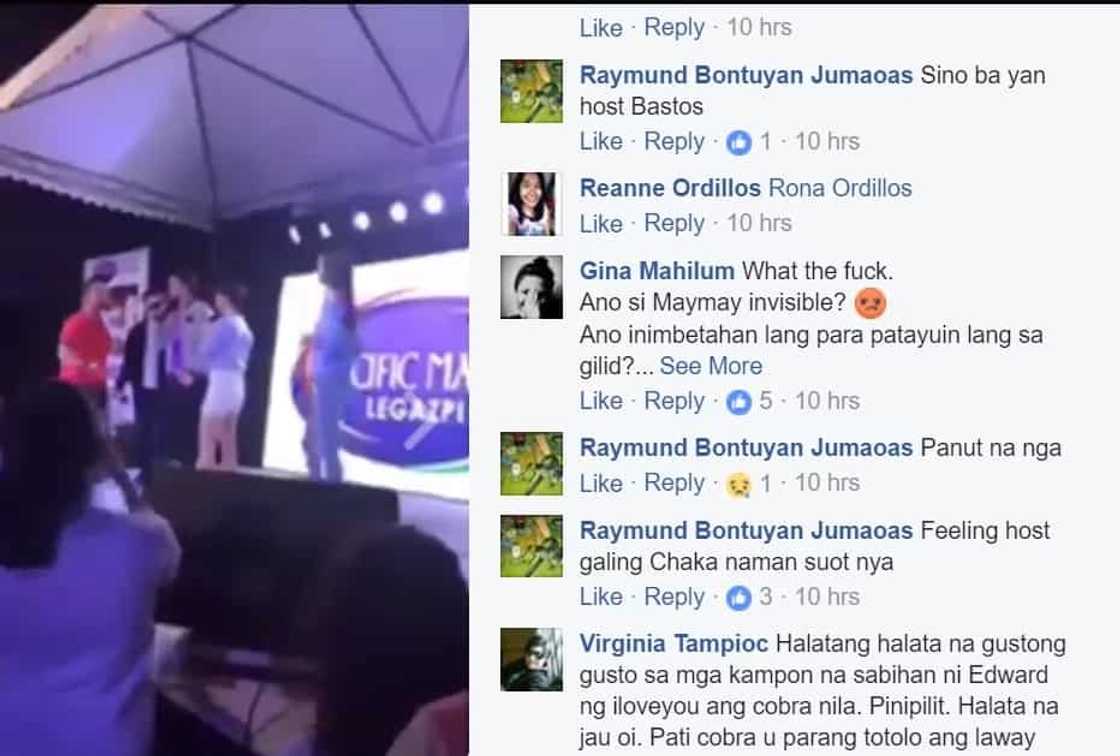
Task: Open Gina Mahilum's name link
Action: (656, 271)
